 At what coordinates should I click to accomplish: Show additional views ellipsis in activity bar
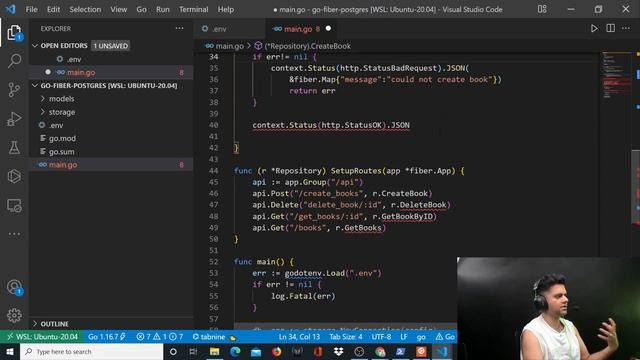coord(14,234)
